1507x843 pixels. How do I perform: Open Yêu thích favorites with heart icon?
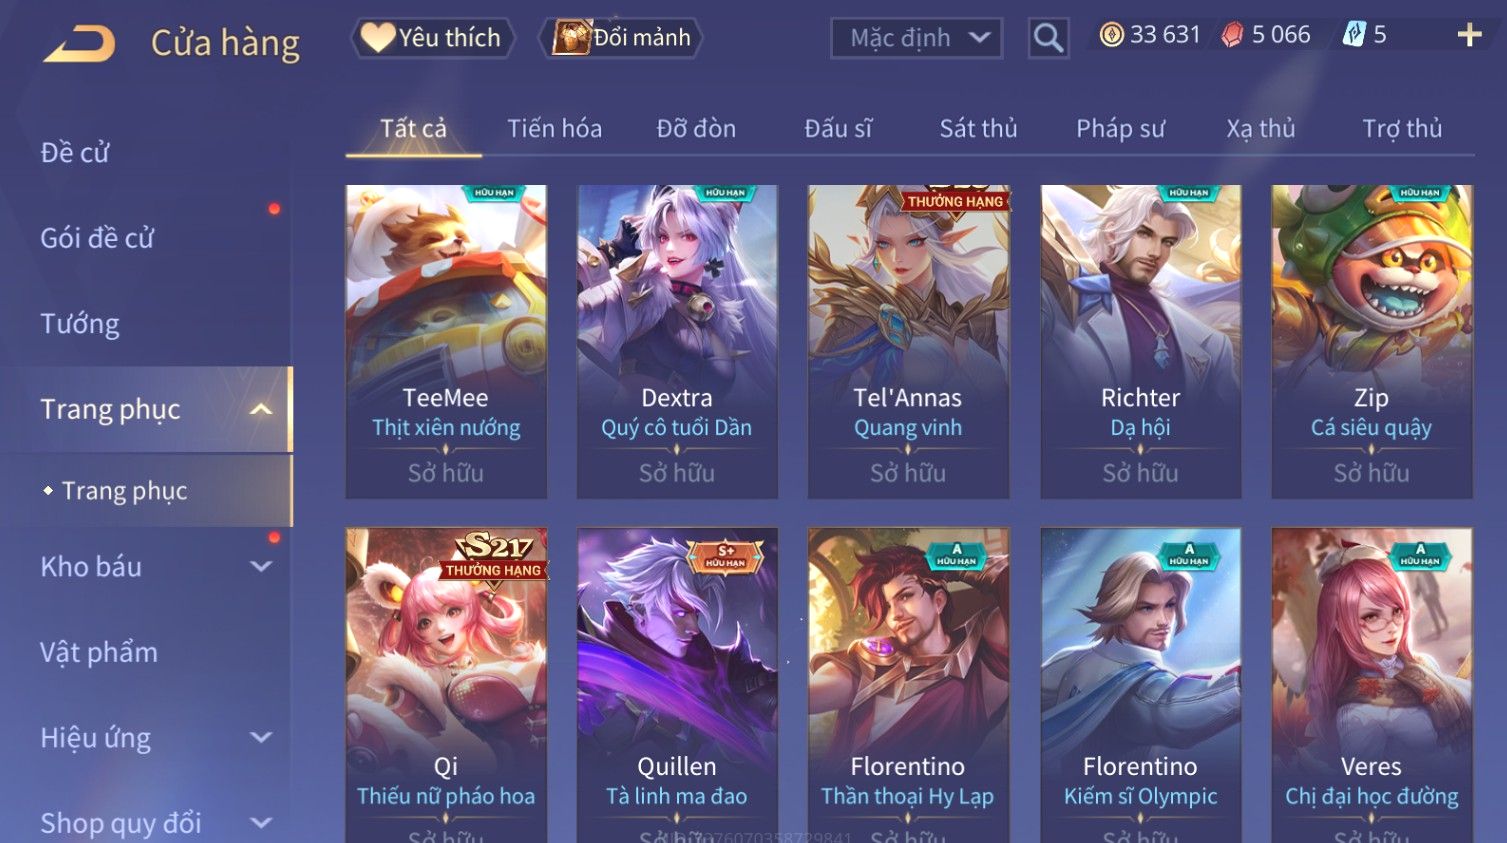(x=432, y=38)
